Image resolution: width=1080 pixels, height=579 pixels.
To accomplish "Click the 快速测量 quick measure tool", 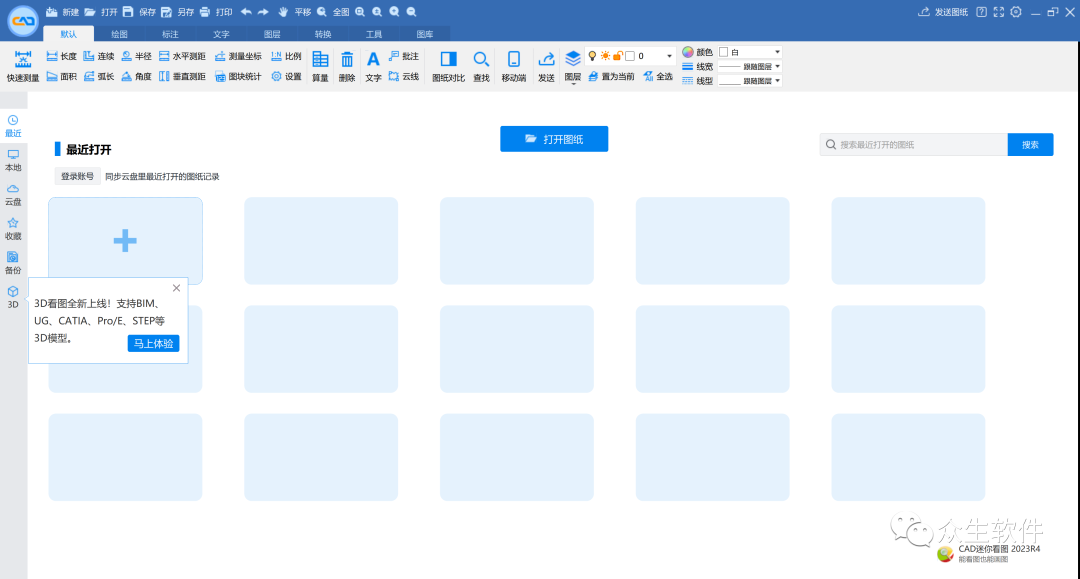I will point(23,66).
